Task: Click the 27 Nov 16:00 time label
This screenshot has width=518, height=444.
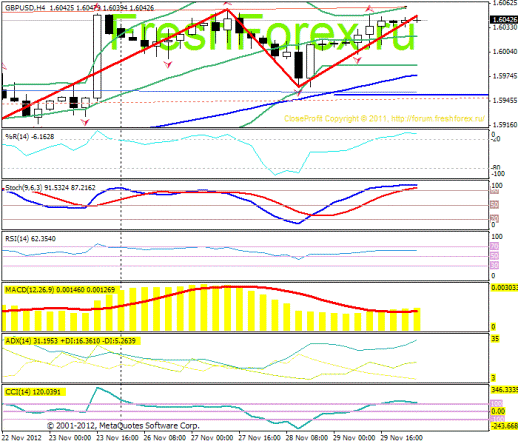Action: (x=259, y=438)
